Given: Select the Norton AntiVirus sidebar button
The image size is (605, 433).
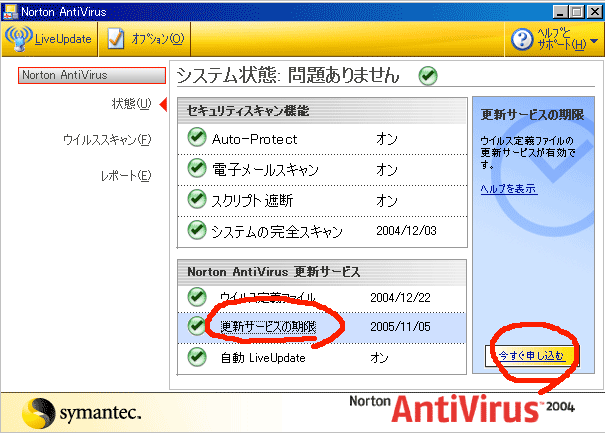Looking at the screenshot, I should pyautogui.click(x=92, y=75).
